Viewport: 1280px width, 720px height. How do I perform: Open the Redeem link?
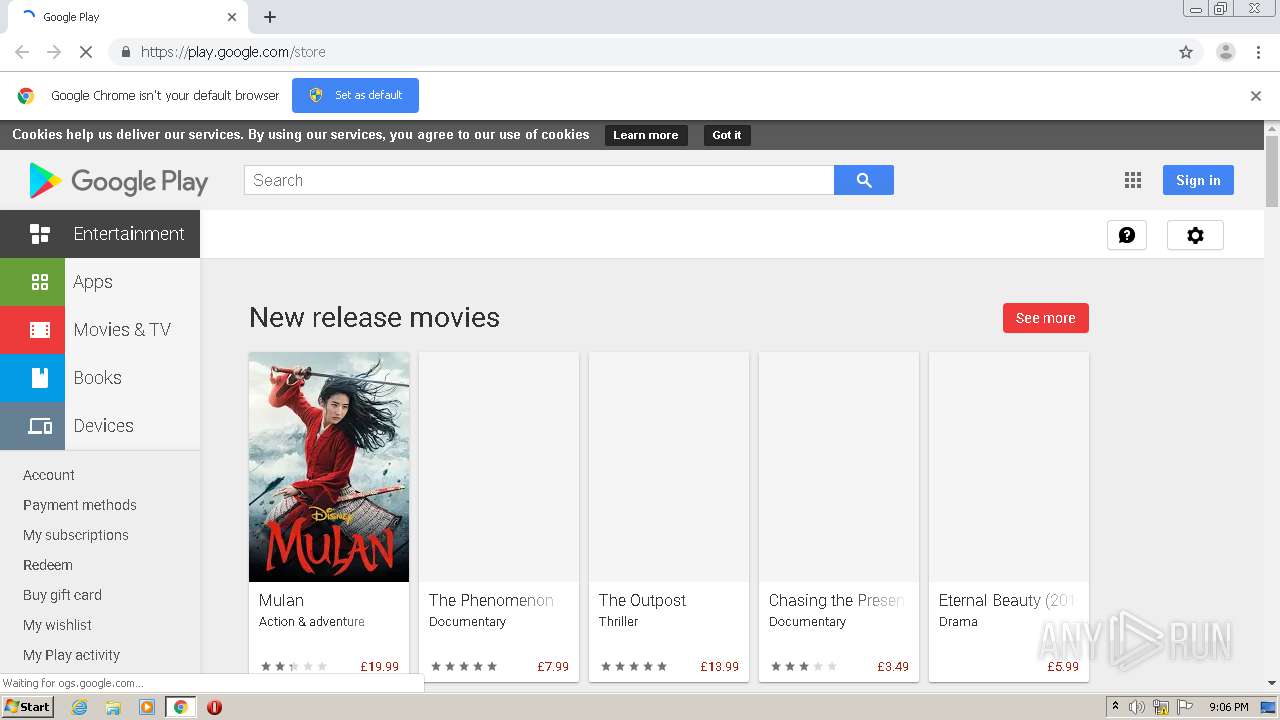click(48, 565)
